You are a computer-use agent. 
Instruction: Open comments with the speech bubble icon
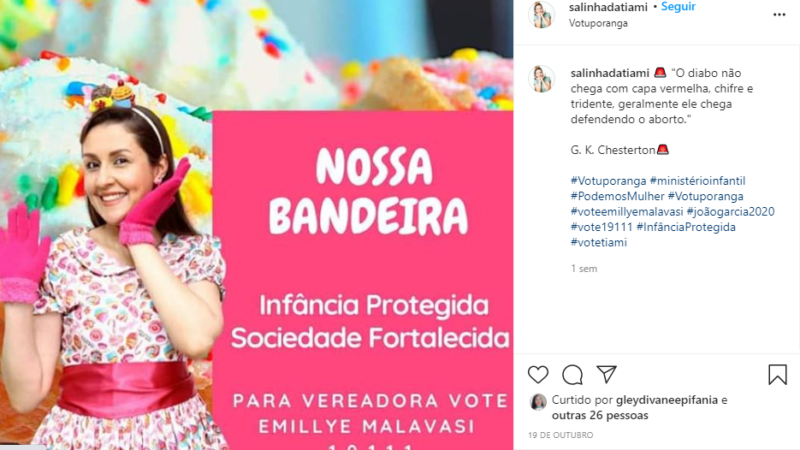click(572, 374)
